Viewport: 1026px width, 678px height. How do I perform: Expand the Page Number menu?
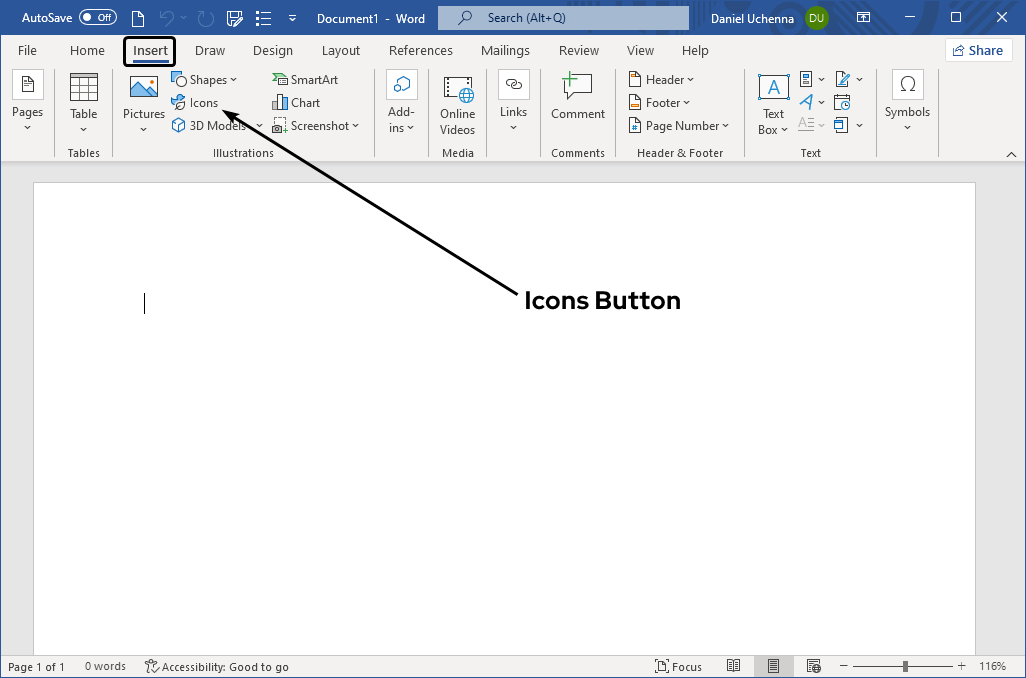coord(680,125)
